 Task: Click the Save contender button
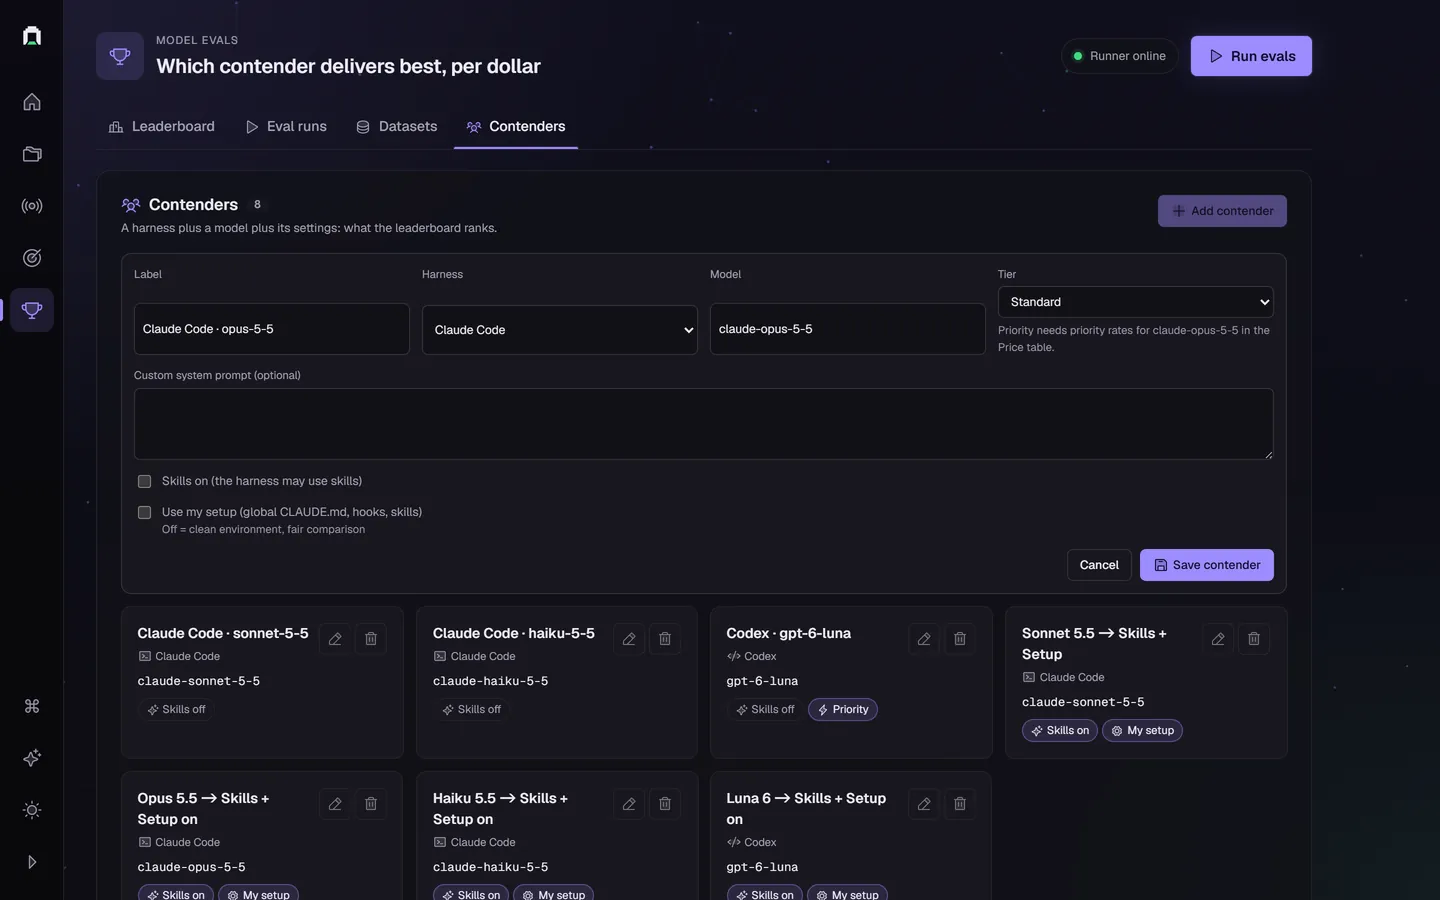point(1207,565)
